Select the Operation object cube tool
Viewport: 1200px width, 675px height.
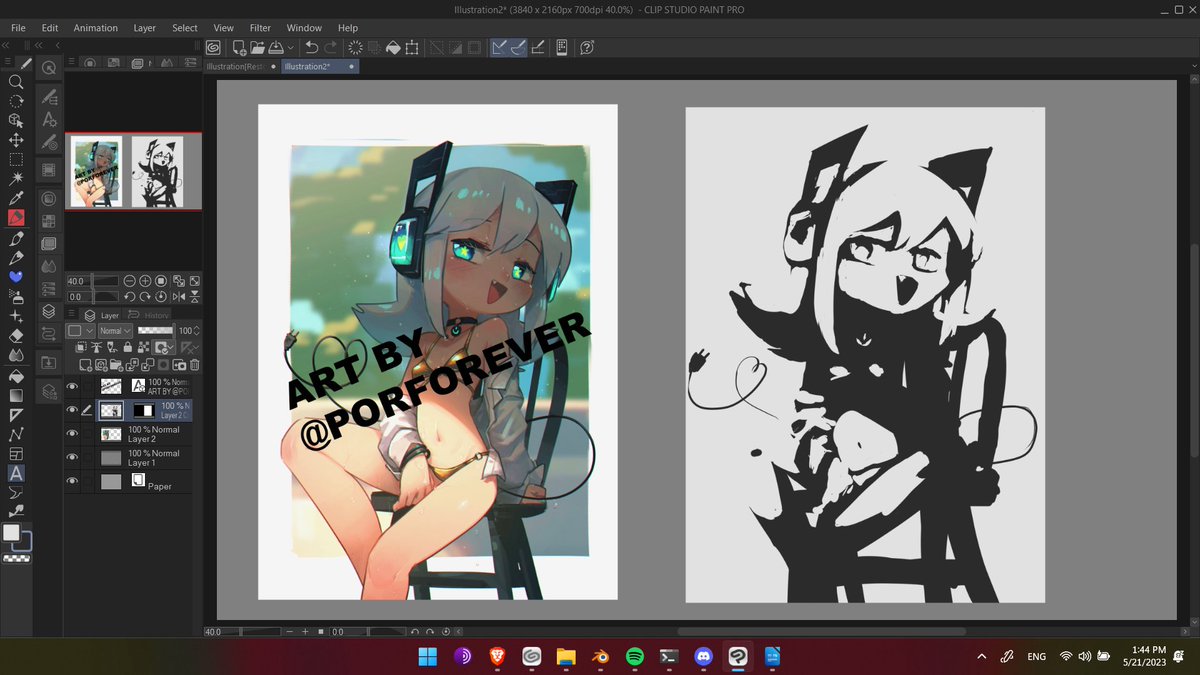[16, 120]
